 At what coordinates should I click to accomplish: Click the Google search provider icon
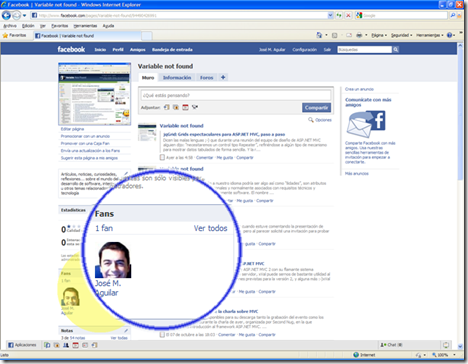click(x=359, y=15)
